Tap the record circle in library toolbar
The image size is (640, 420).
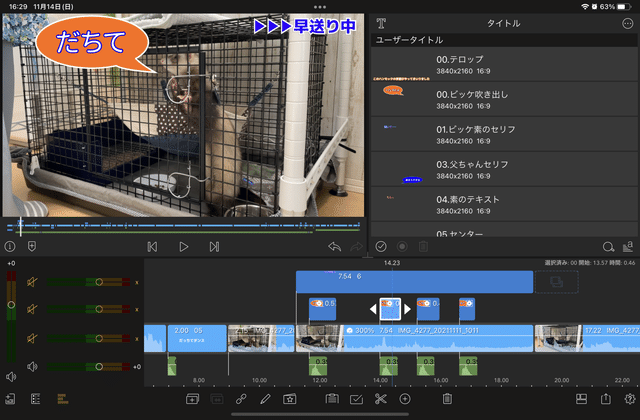[402, 246]
